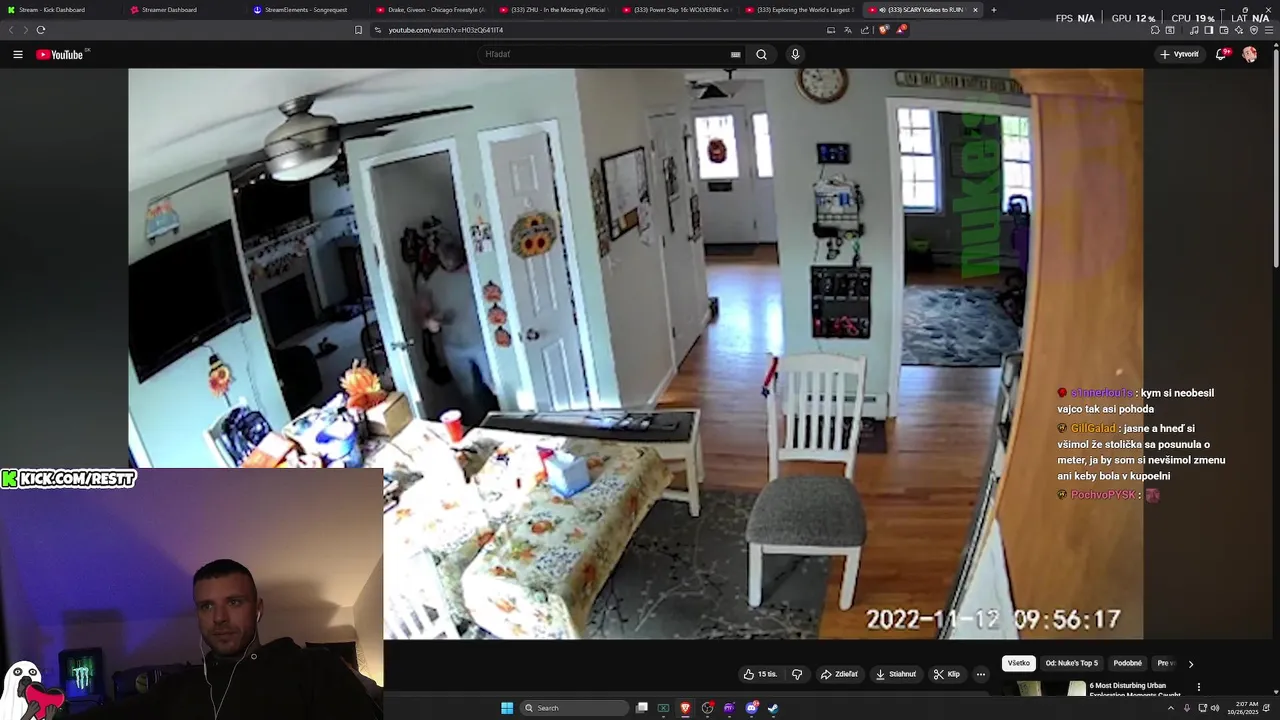The height and width of the screenshot is (720, 1280).
Task: Open the Brave VPN shield icon
Action: (x=1254, y=30)
